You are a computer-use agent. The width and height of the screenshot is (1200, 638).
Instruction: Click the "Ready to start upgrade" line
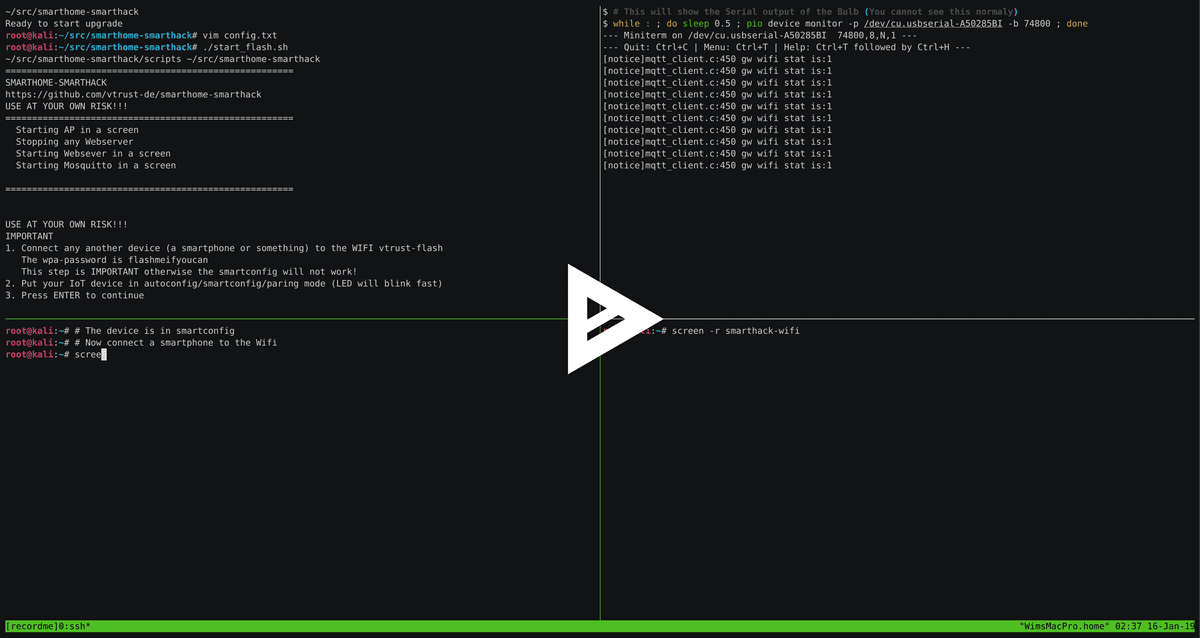pyautogui.click(x=64, y=23)
